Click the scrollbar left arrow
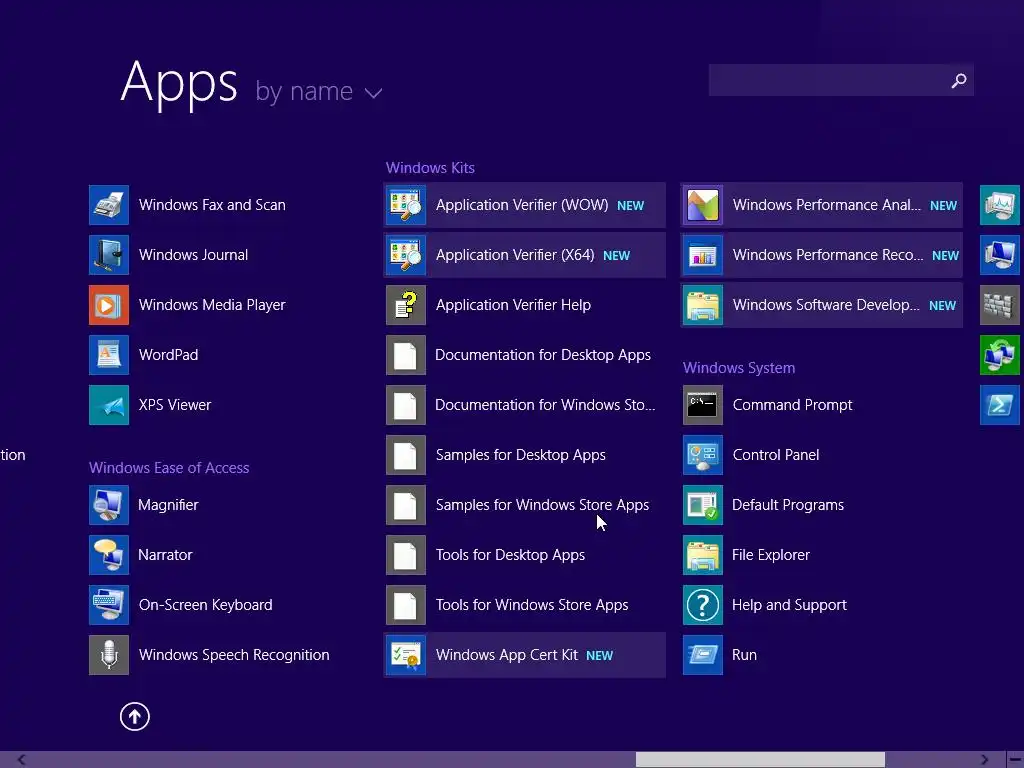Viewport: 1024px width, 768px height. [x=22, y=760]
